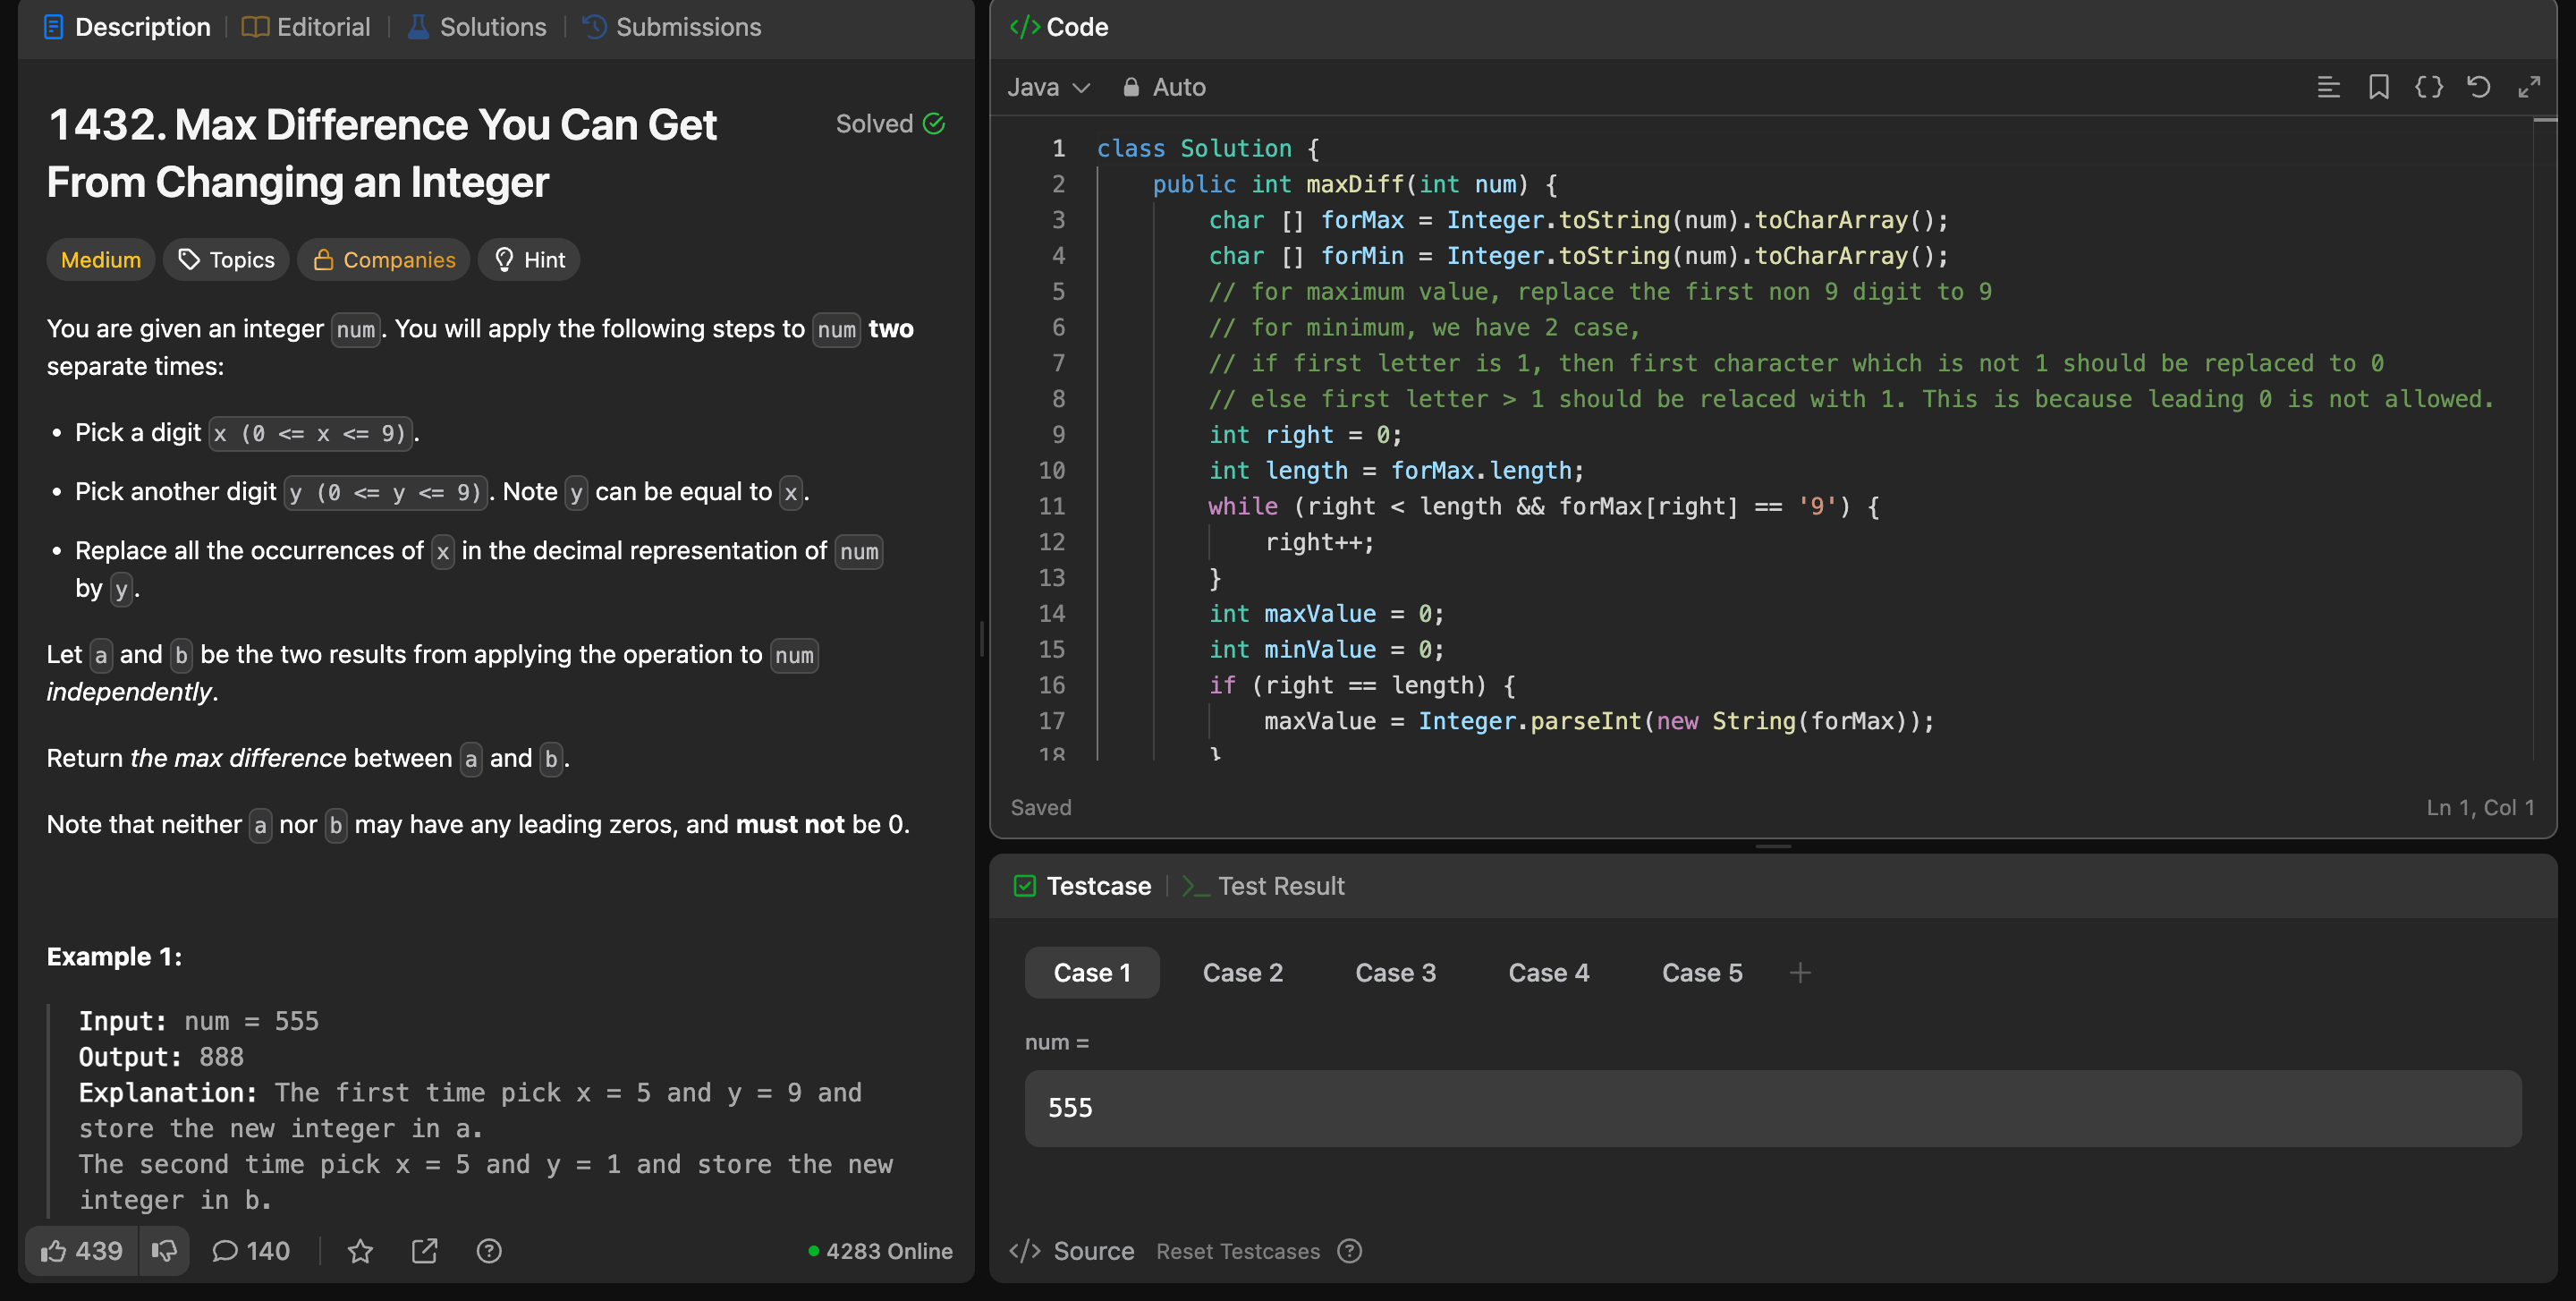Viewport: 2576px width, 1301px height.
Task: Click the thumbs down dislike icon
Action: click(164, 1251)
